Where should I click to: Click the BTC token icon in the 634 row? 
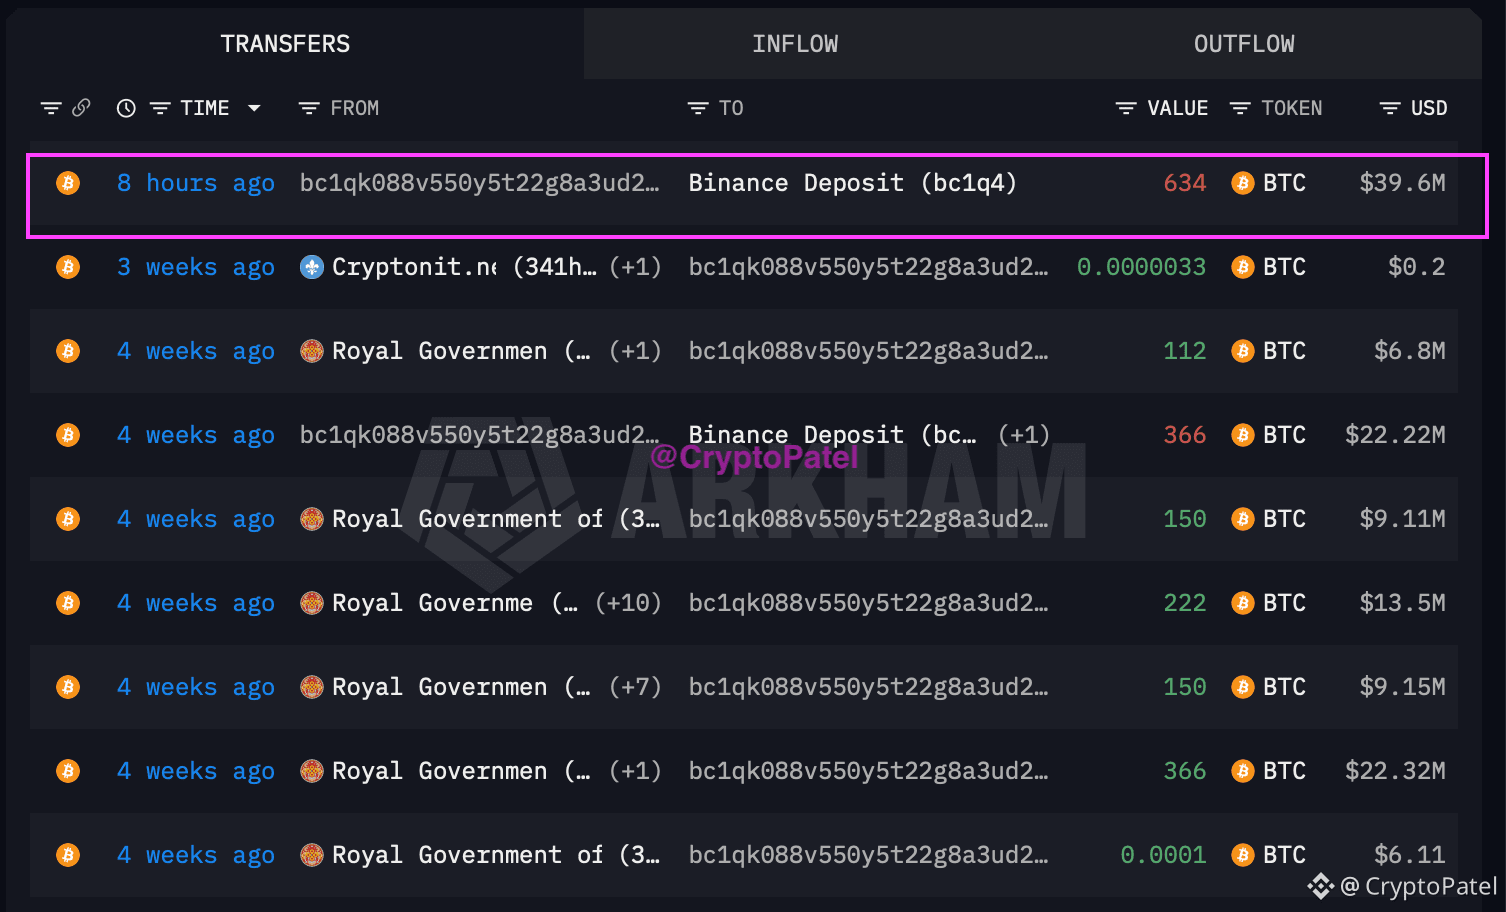click(x=1243, y=183)
